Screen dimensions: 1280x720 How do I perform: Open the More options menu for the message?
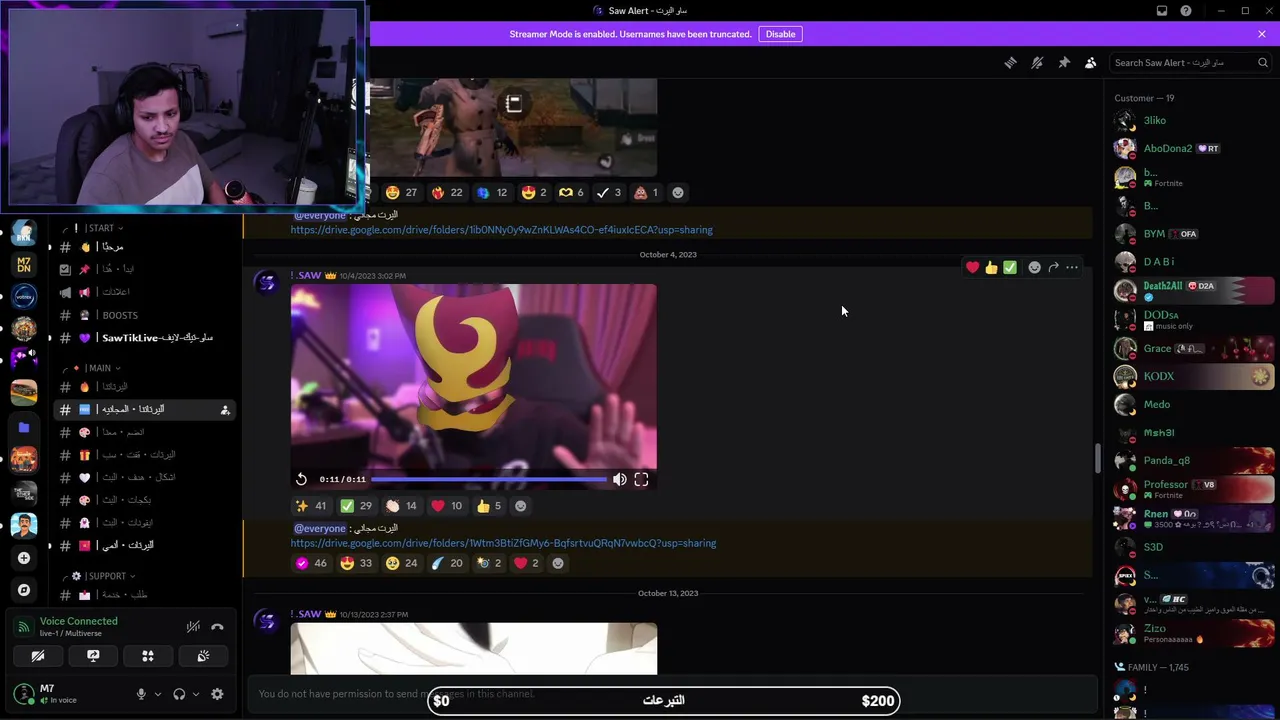pyautogui.click(x=1072, y=267)
